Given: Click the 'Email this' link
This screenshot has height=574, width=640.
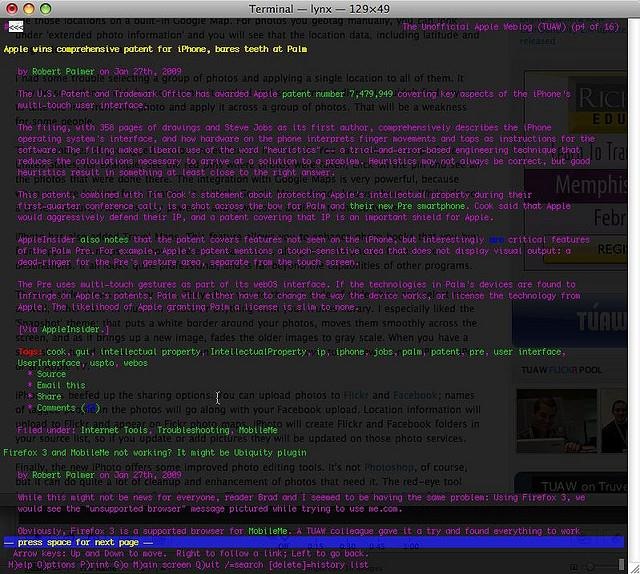Looking at the screenshot, I should click(x=61, y=385).
